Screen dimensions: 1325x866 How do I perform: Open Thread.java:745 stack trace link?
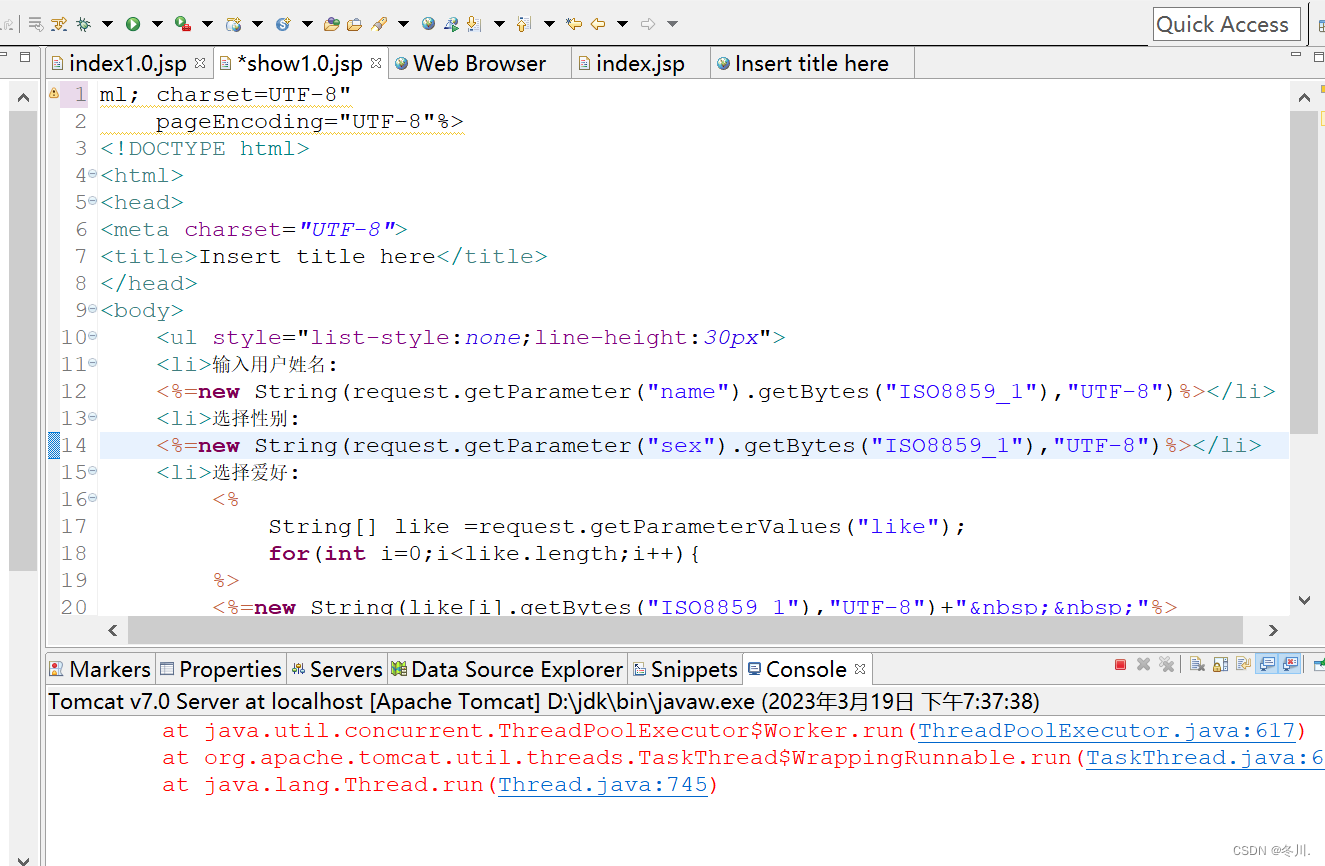pos(603,785)
